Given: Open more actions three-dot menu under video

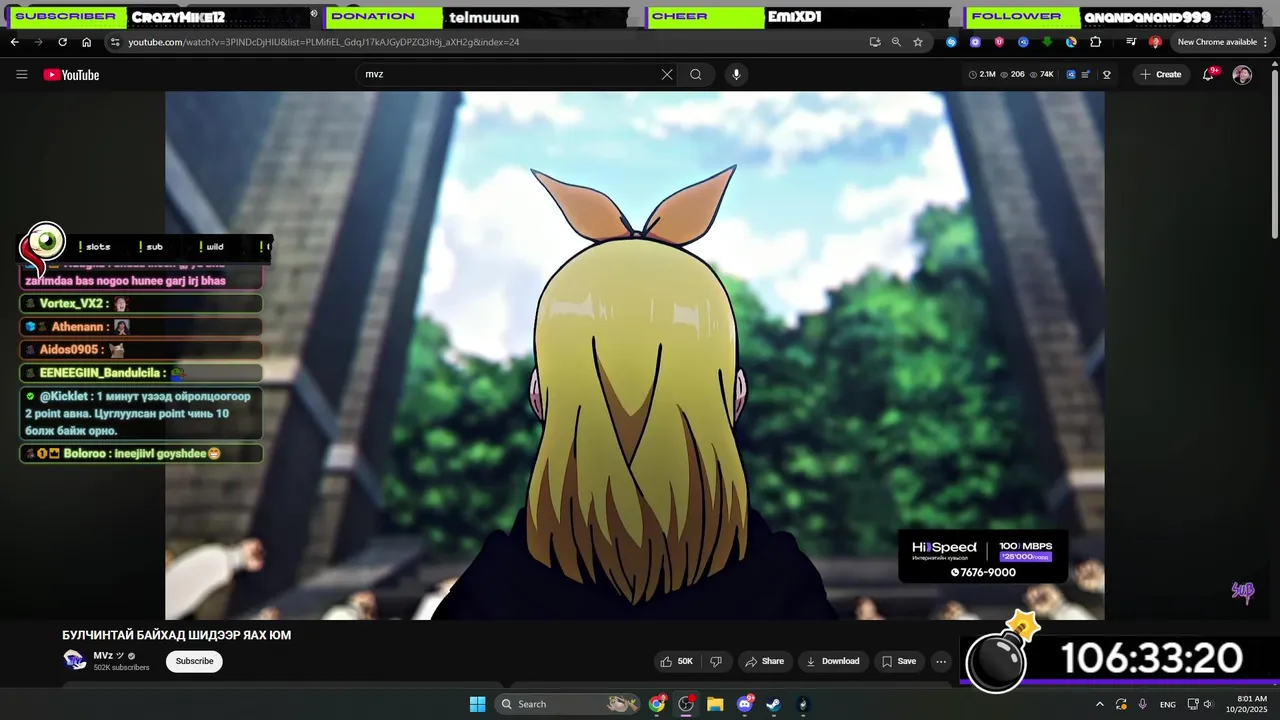Looking at the screenshot, I should click(941, 661).
